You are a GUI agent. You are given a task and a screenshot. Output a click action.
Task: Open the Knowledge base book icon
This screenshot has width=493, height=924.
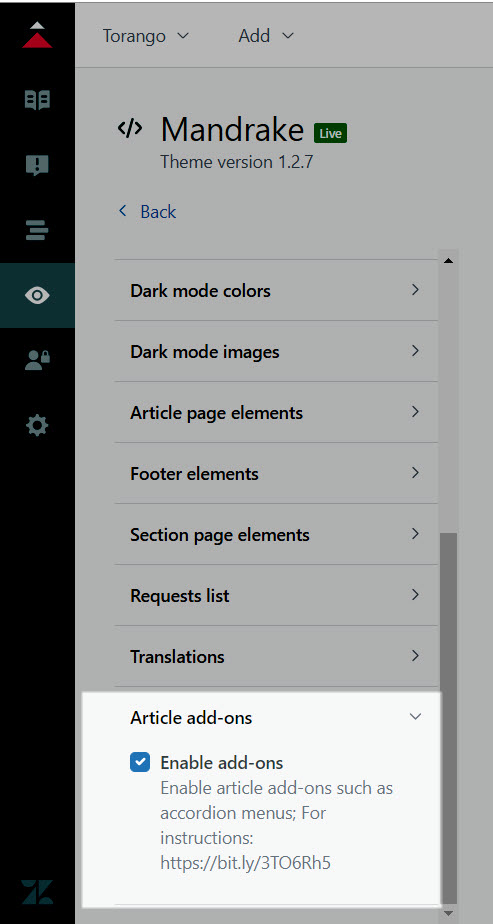[37, 100]
